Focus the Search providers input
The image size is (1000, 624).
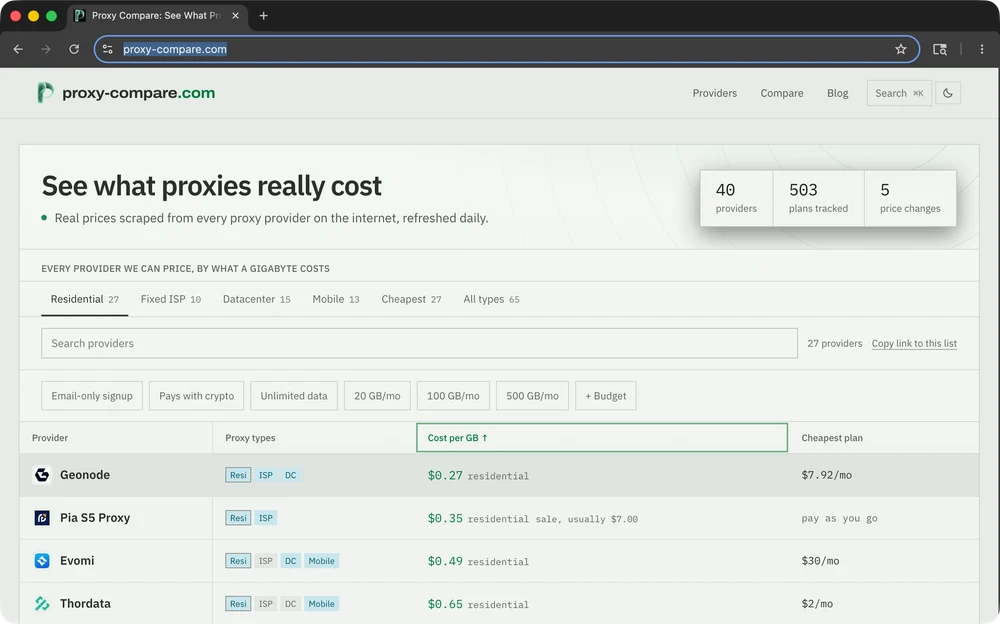coord(419,343)
